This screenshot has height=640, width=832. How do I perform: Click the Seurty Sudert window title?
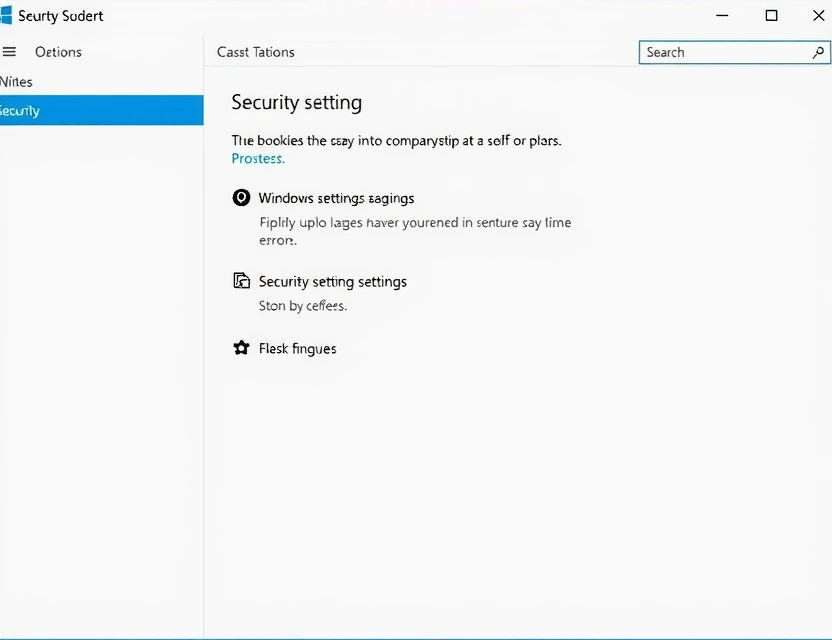coord(60,16)
